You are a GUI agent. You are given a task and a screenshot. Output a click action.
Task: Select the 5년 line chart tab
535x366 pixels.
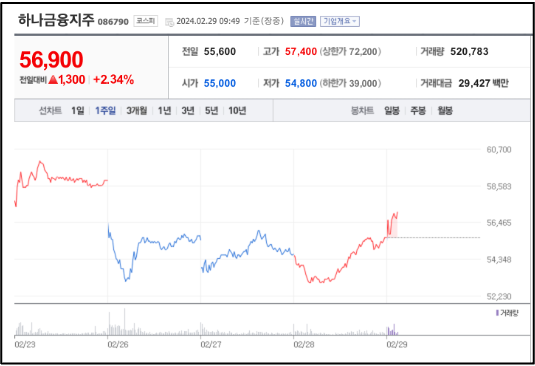coord(212,111)
